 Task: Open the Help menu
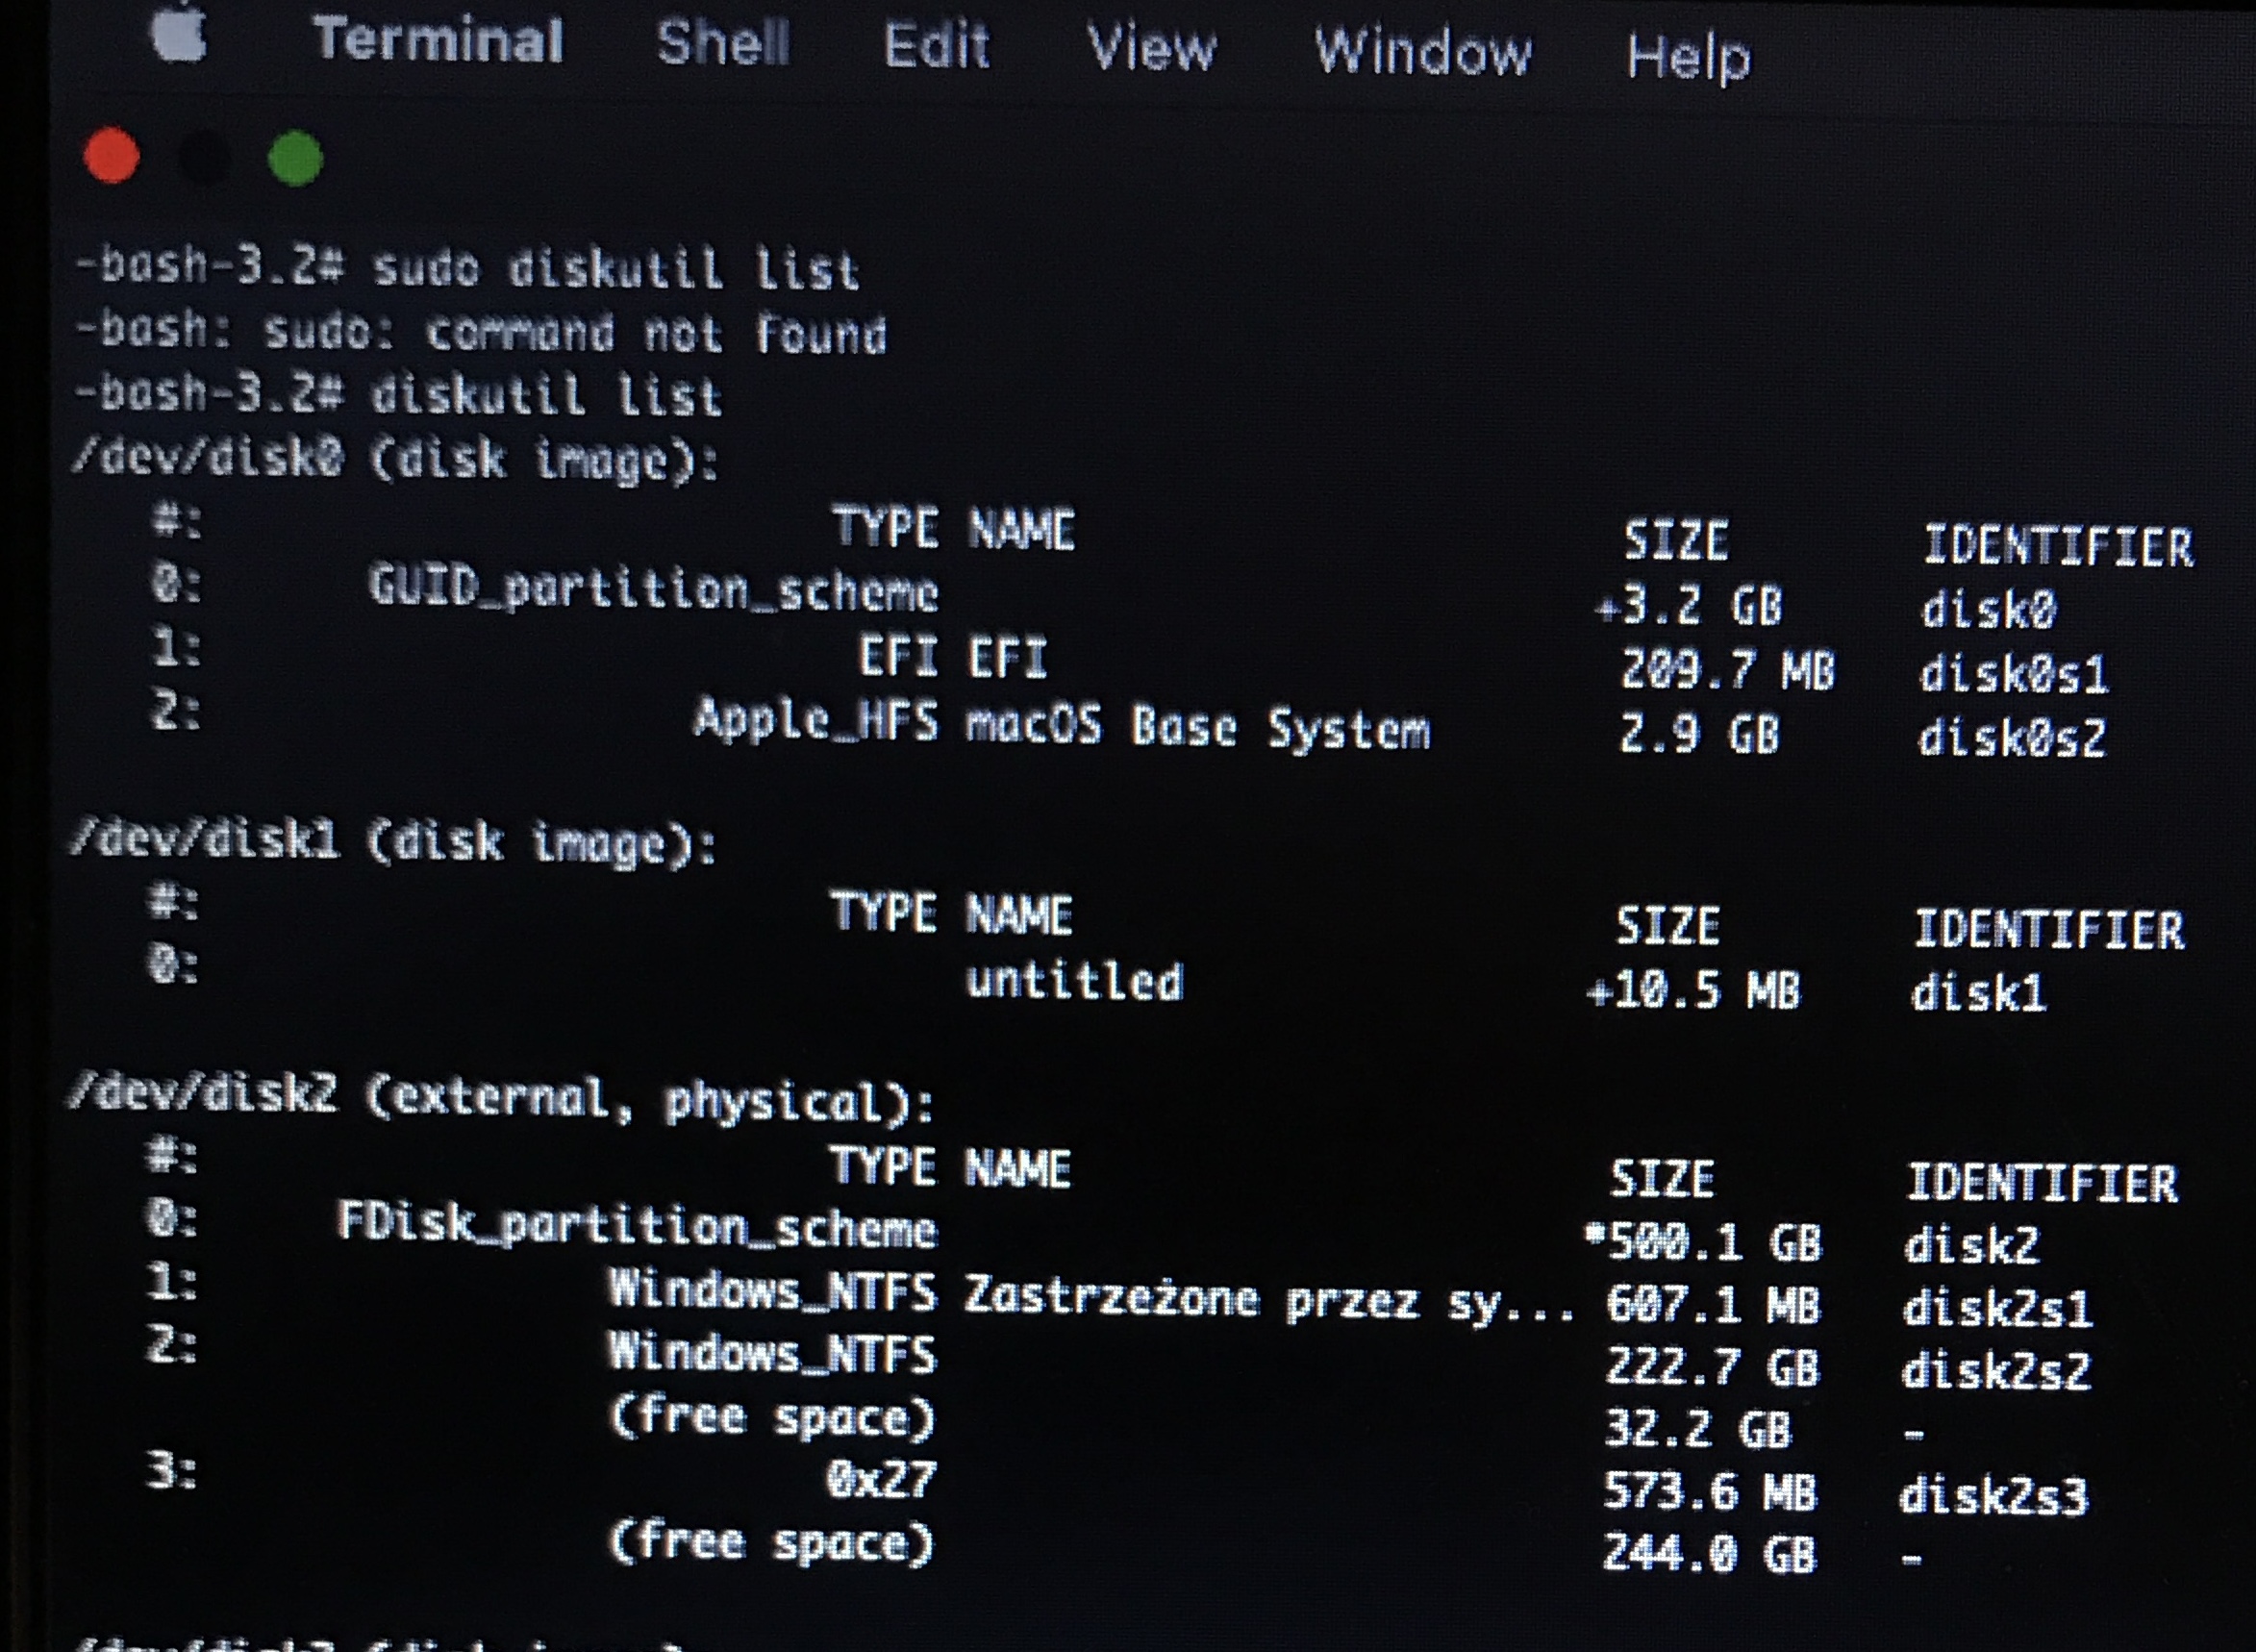coord(1688,56)
